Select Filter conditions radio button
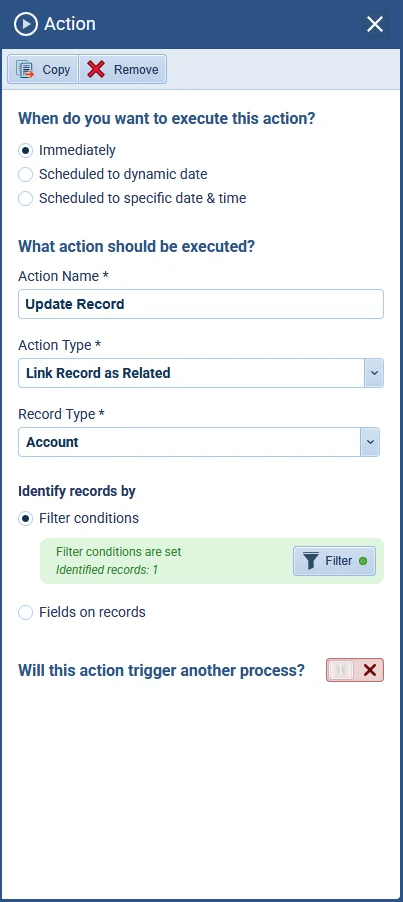 [x=25, y=518]
